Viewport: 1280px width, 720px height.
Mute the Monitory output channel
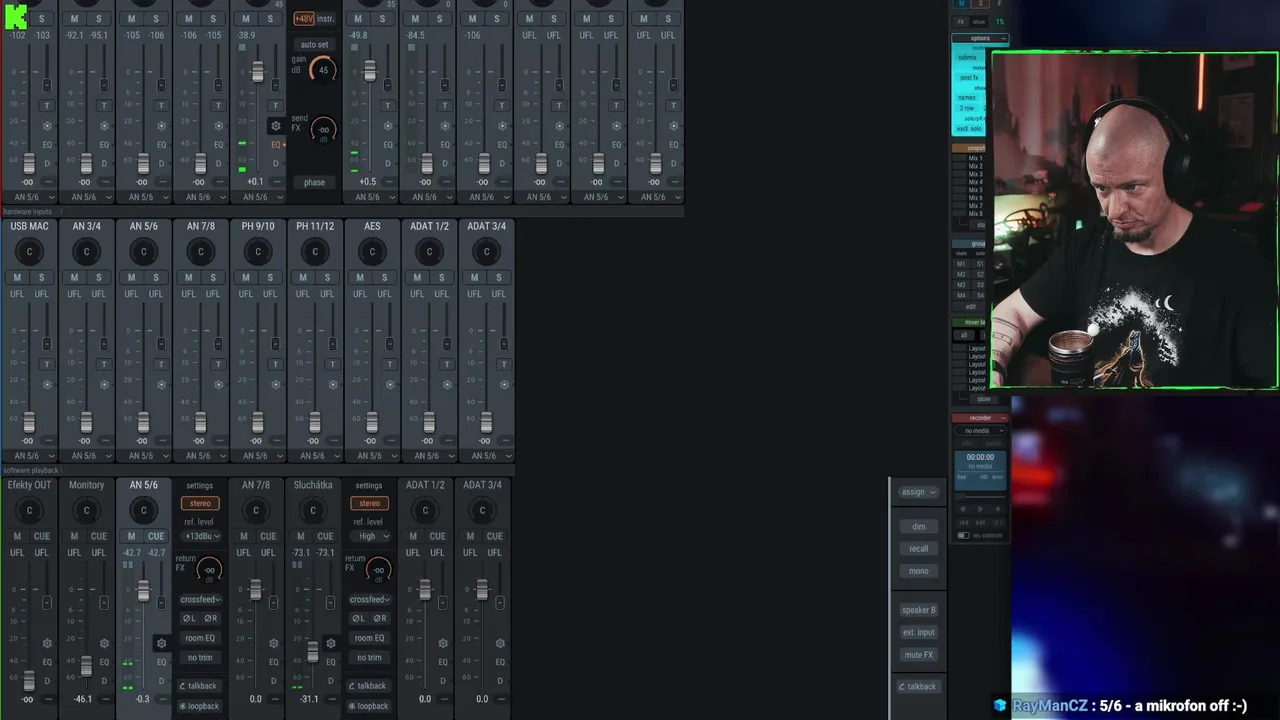tap(74, 536)
